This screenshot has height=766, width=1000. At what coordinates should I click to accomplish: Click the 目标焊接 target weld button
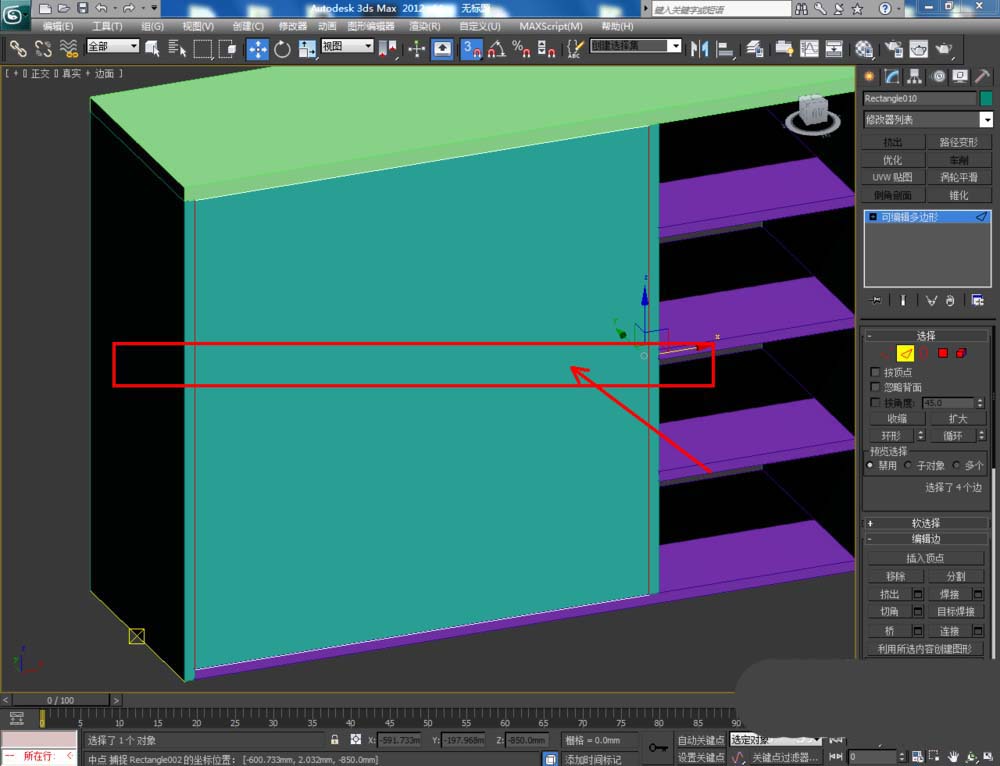point(956,611)
